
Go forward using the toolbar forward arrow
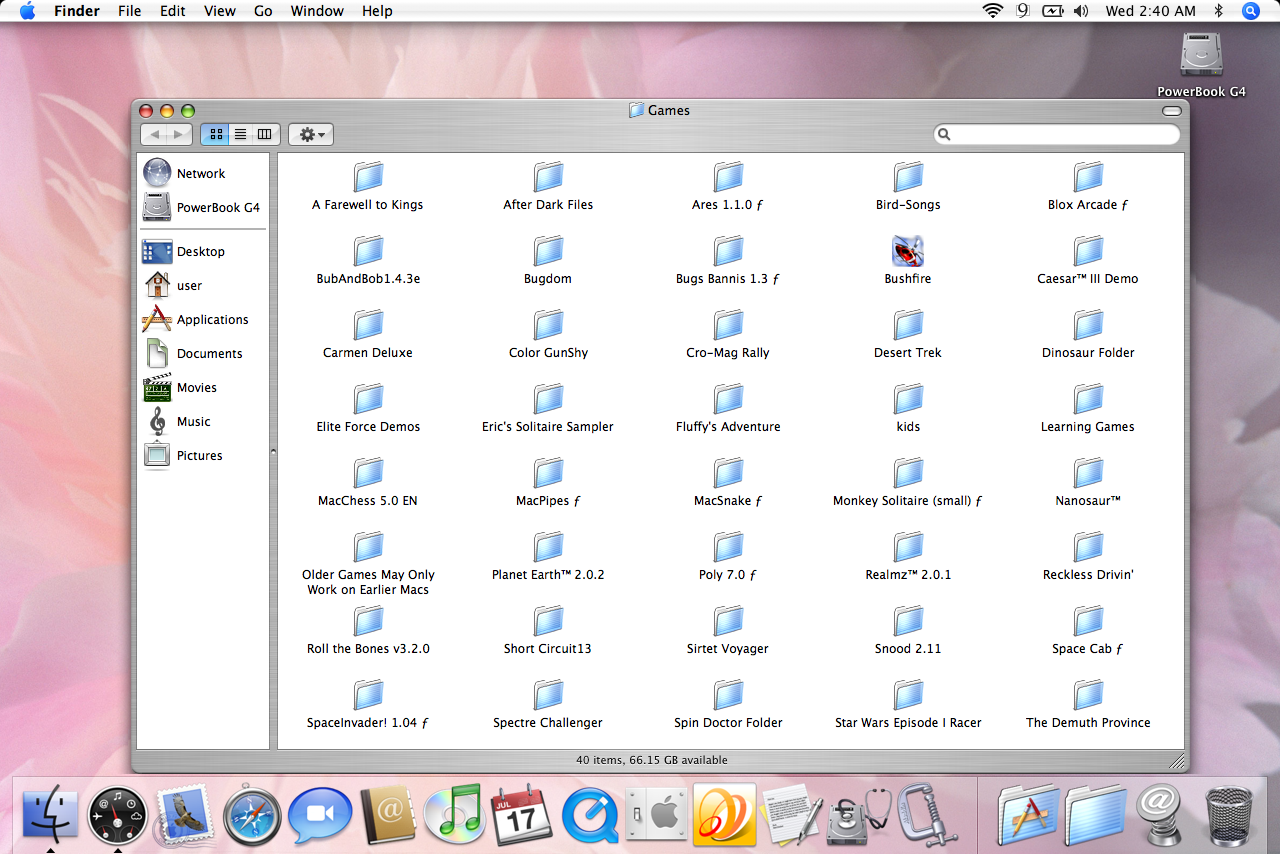pos(180,134)
